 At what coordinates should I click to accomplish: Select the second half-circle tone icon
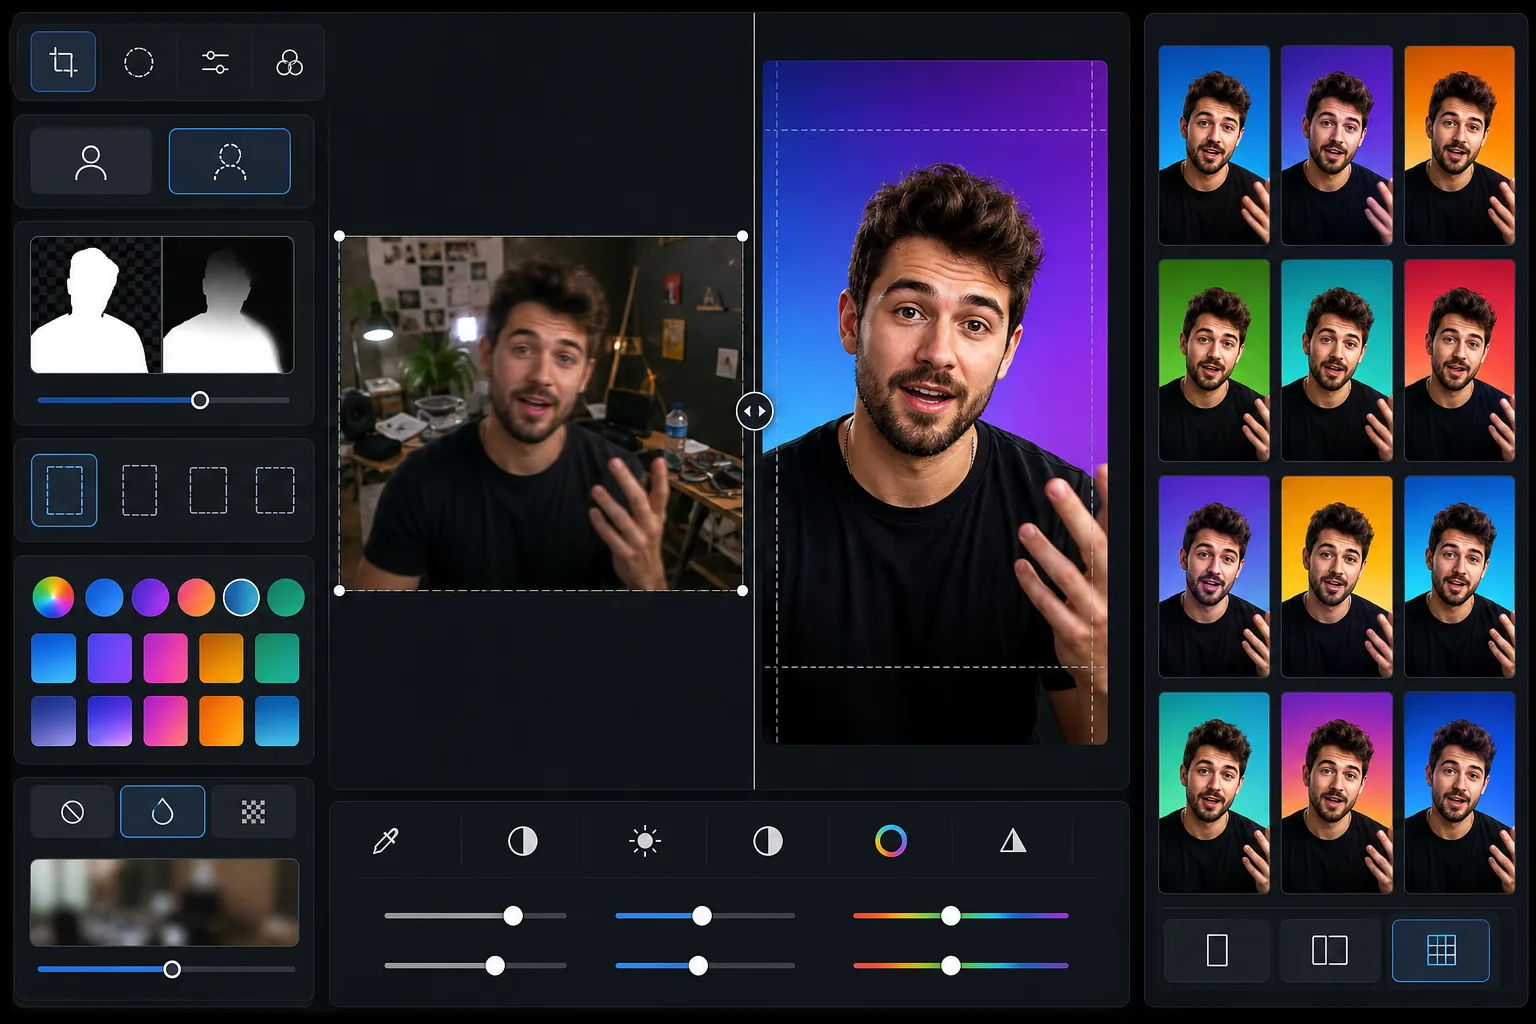767,841
